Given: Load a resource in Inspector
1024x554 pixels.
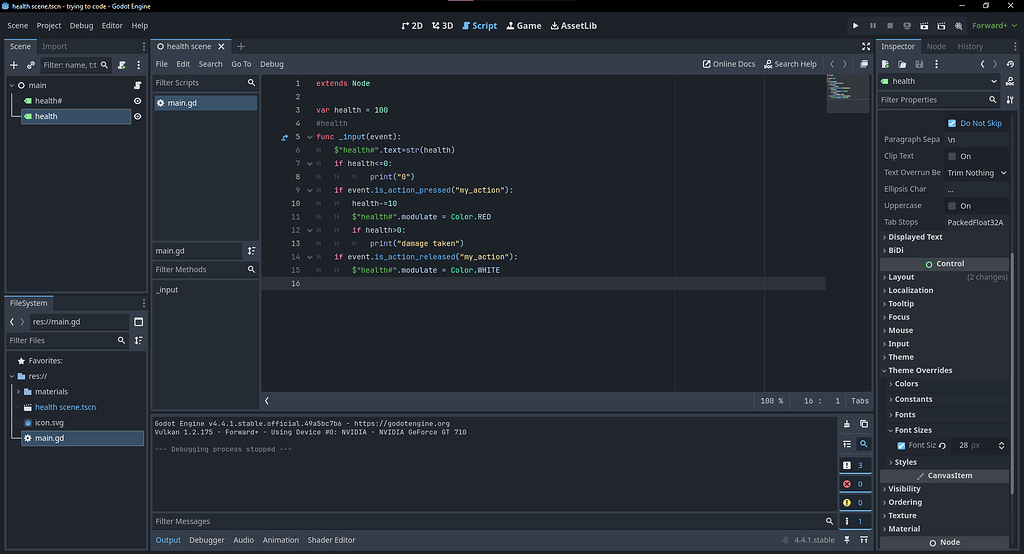Looking at the screenshot, I should click(x=902, y=64).
